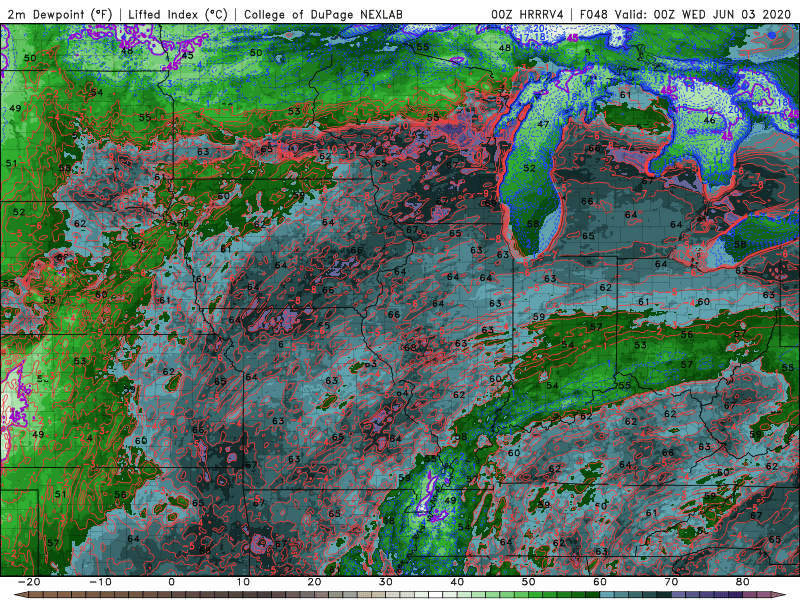This screenshot has height=600, width=800.
Task: Click the 30 tick label on colorbar
Action: [x=386, y=582]
